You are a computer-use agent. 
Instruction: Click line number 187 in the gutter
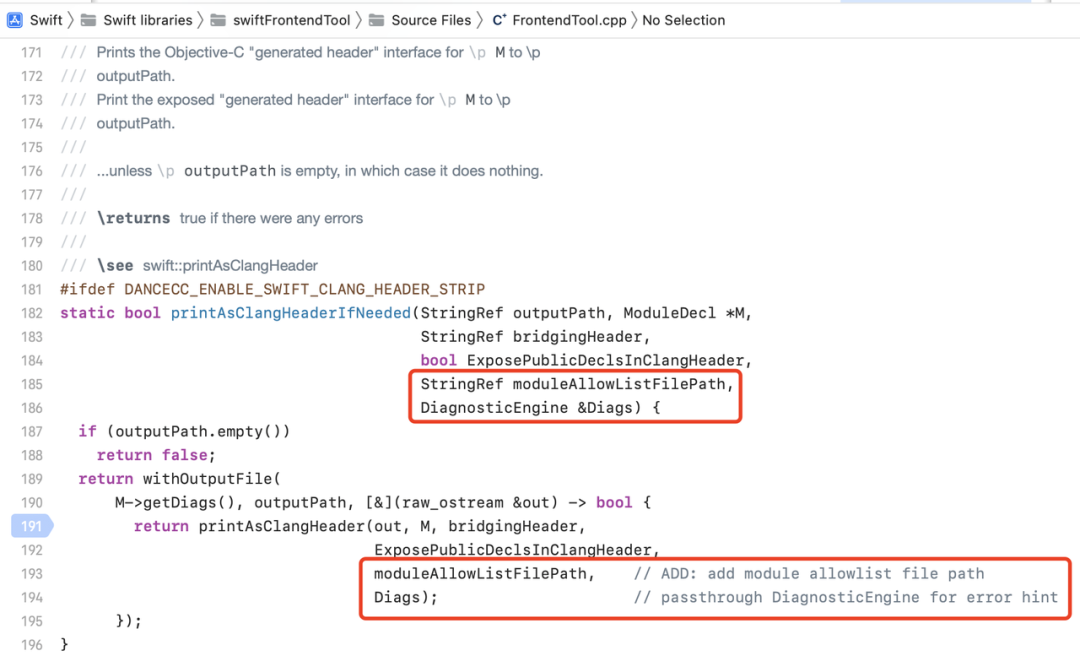point(32,431)
